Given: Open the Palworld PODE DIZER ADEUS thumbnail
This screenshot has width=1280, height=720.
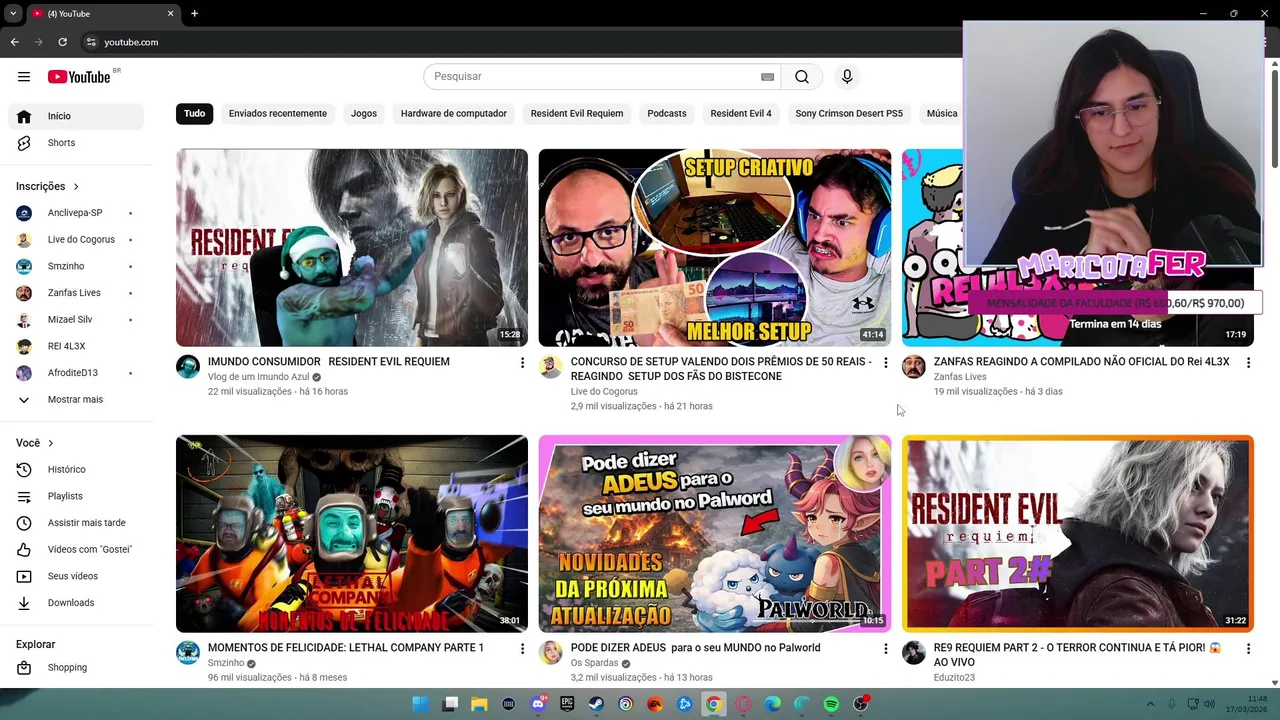Looking at the screenshot, I should (x=715, y=534).
